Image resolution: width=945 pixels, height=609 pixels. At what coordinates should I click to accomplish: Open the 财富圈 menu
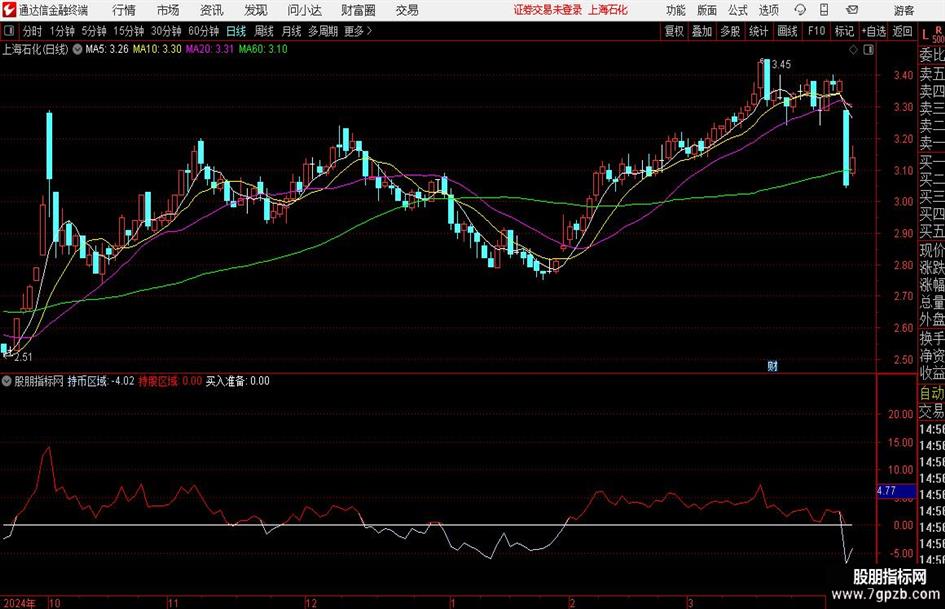358,10
